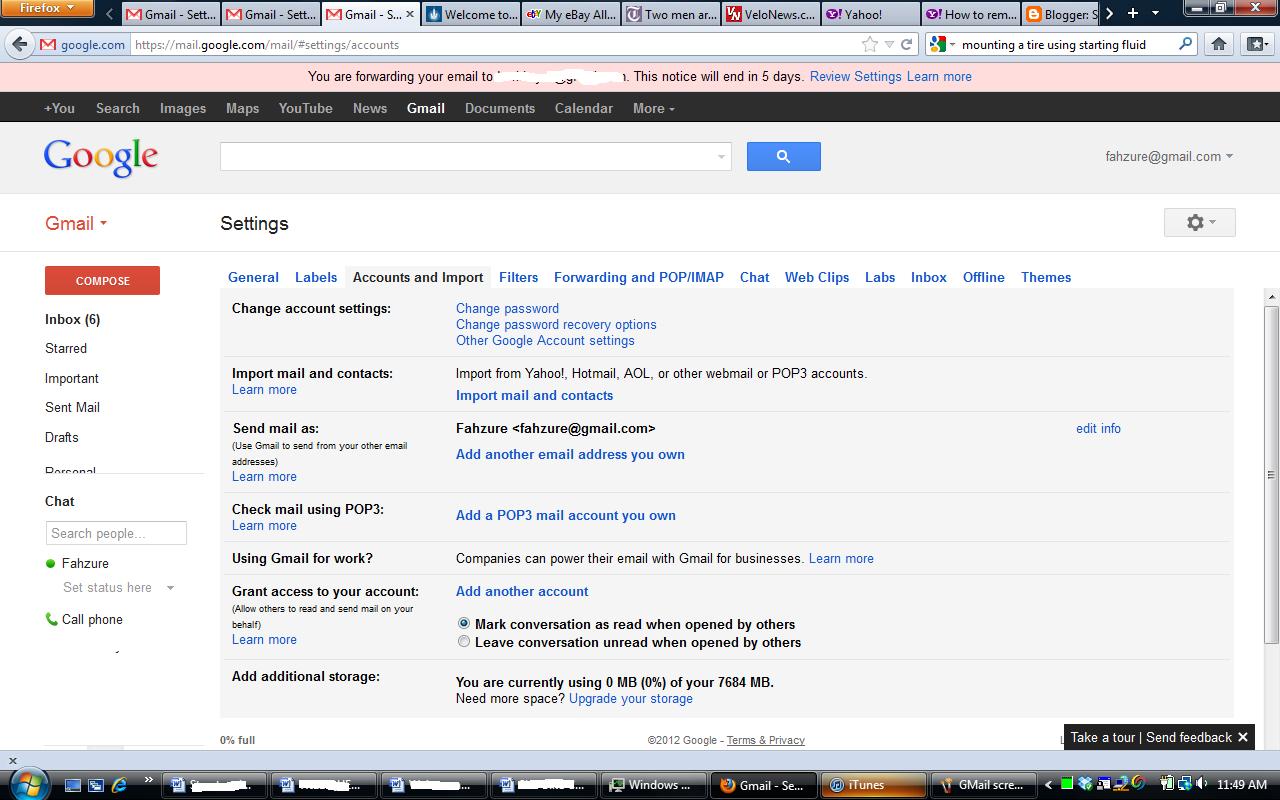This screenshot has height=800, width=1280.
Task: Open the Labs settings tab
Action: point(880,277)
